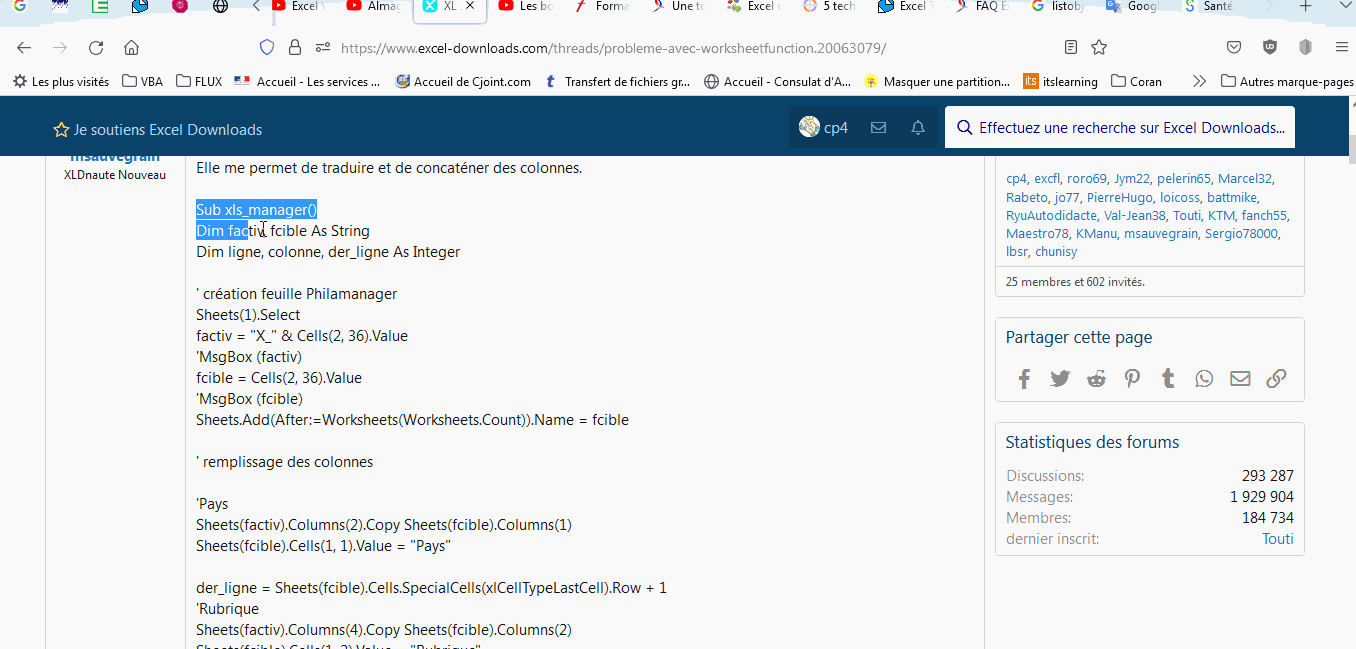
Task: Toggle reader view in address bar
Action: coord(1071,47)
